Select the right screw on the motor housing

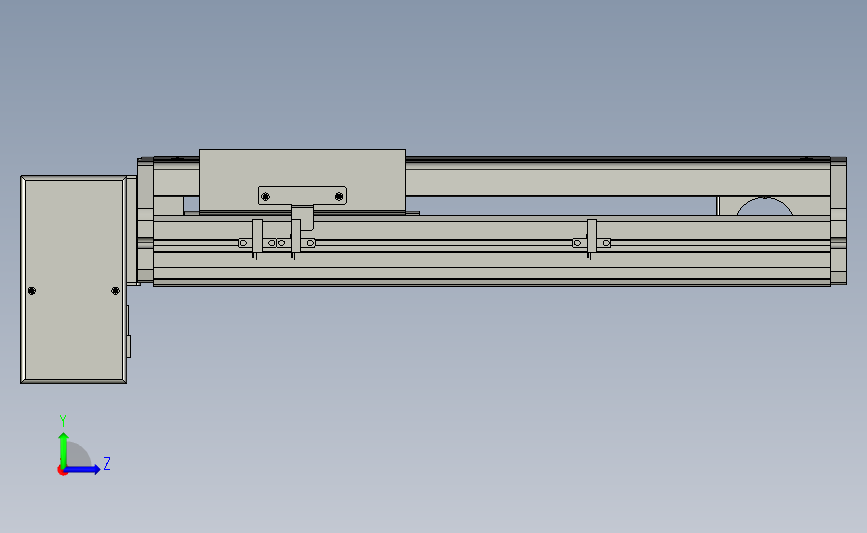[115, 291]
